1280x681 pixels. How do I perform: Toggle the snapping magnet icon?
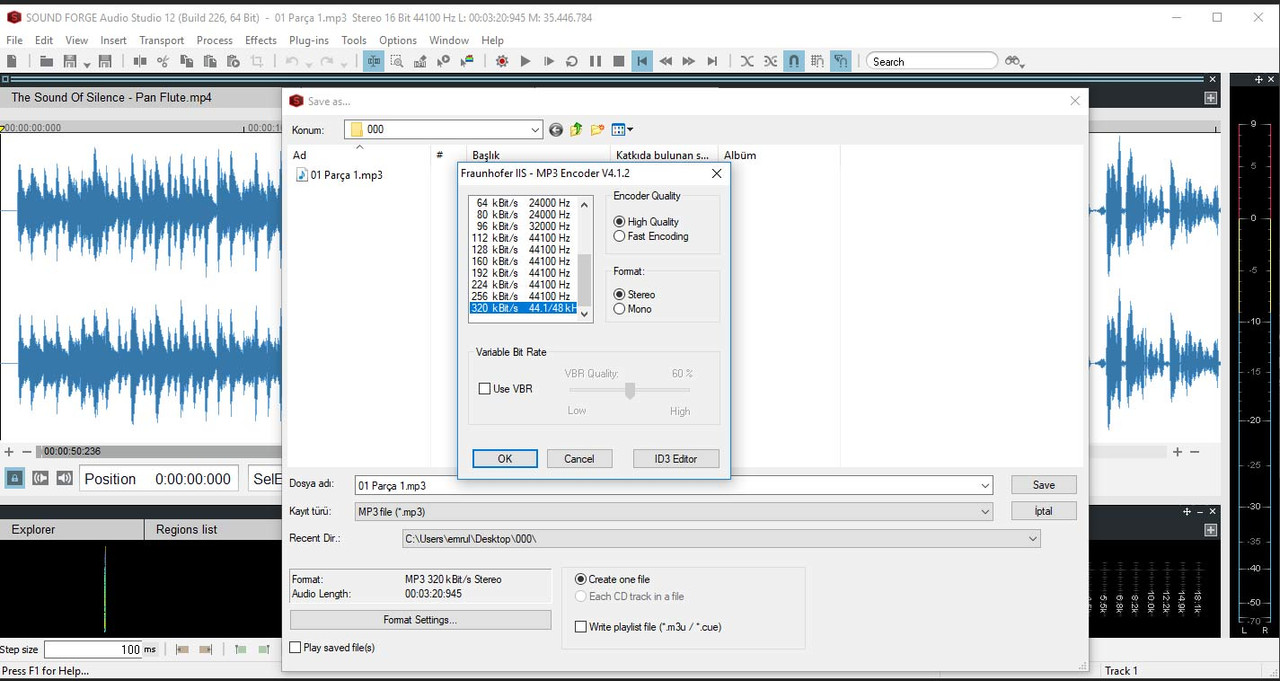pyautogui.click(x=794, y=61)
